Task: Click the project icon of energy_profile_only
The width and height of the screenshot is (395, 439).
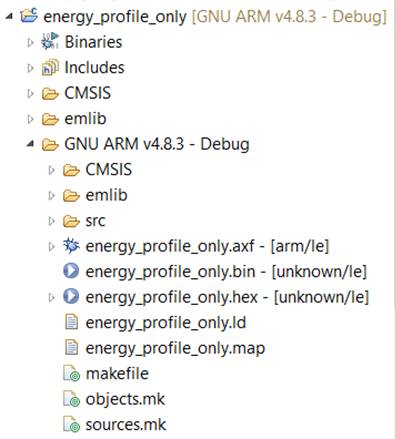Action: tap(29, 15)
